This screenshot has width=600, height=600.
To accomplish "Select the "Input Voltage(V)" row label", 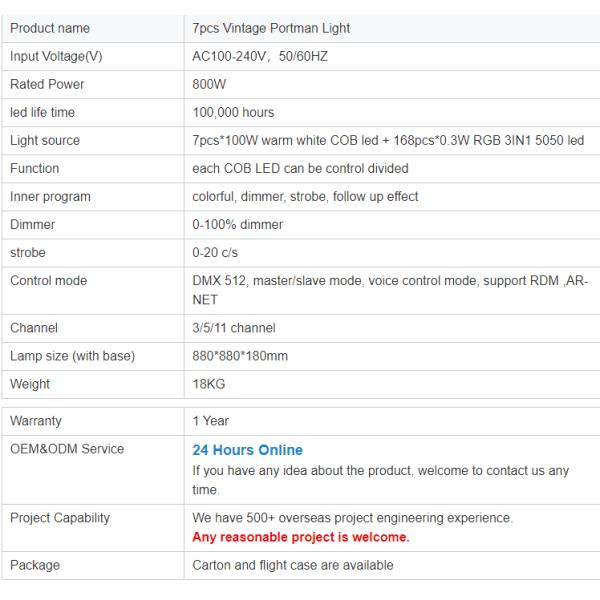I will click(x=56, y=56).
